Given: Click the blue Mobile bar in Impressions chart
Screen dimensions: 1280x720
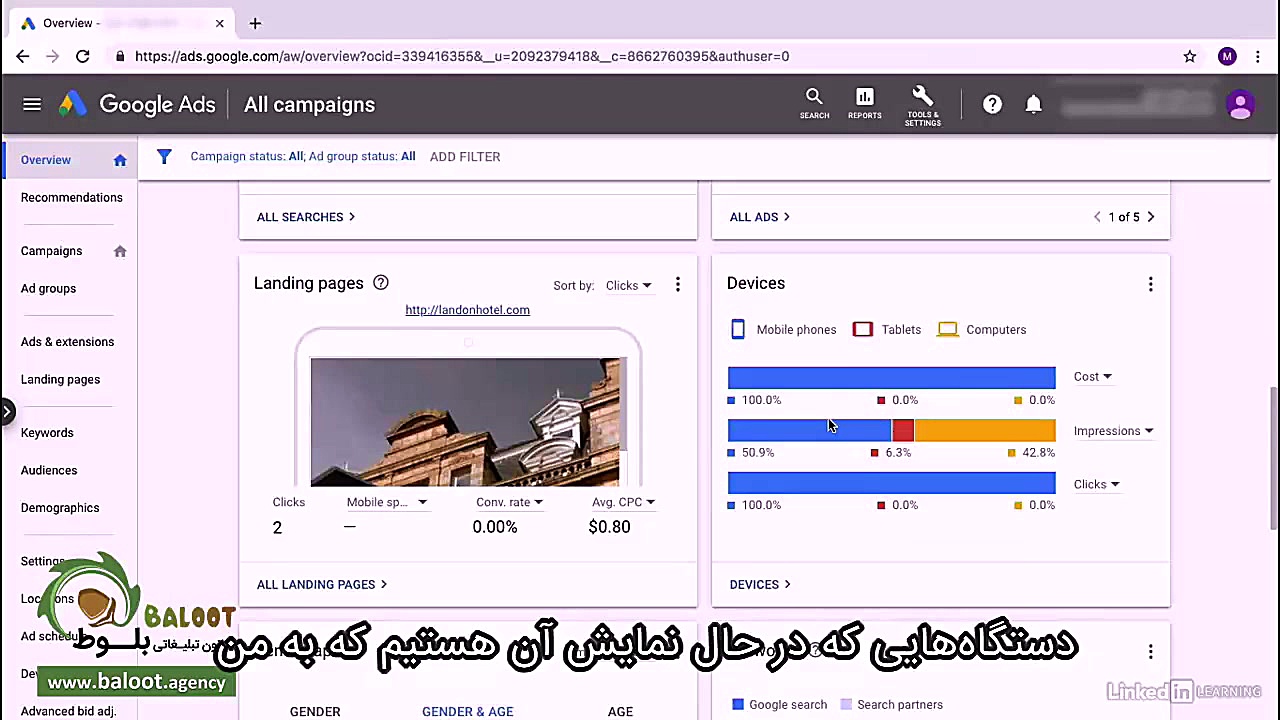Looking at the screenshot, I should [x=808, y=430].
